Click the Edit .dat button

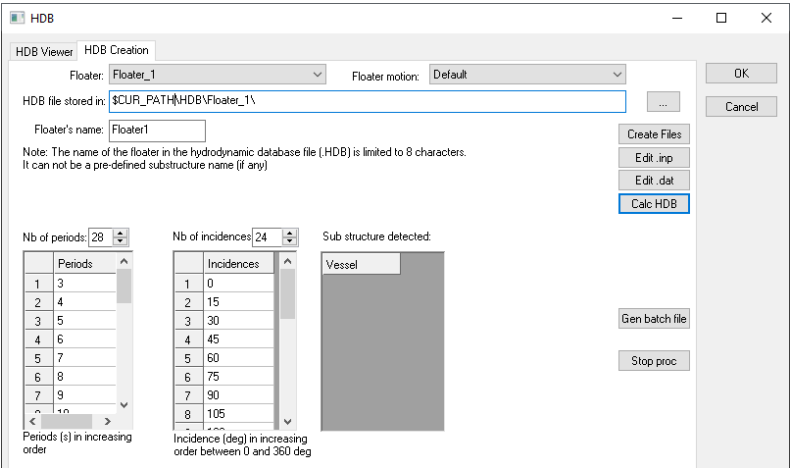(654, 180)
